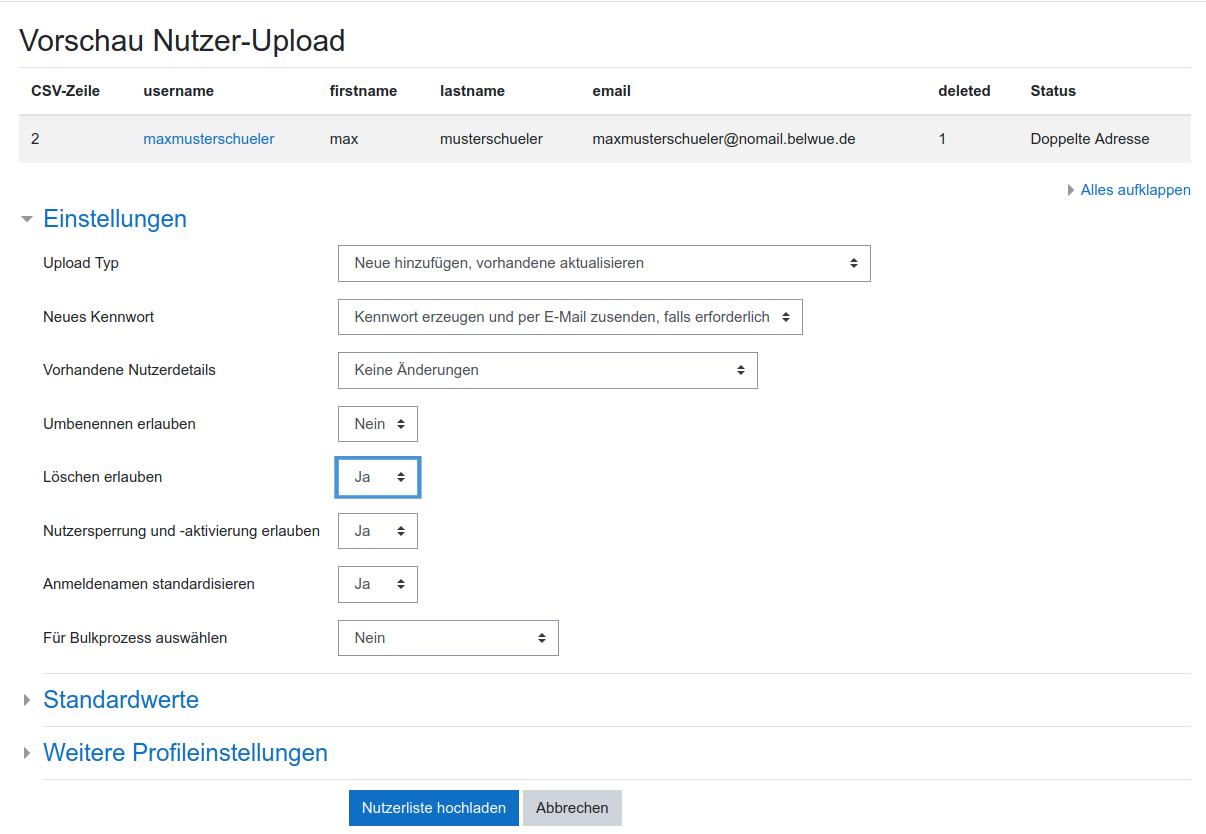The image size is (1206, 834).
Task: Click the down-arrow icon beside Einstellungen
Action: coord(27,219)
